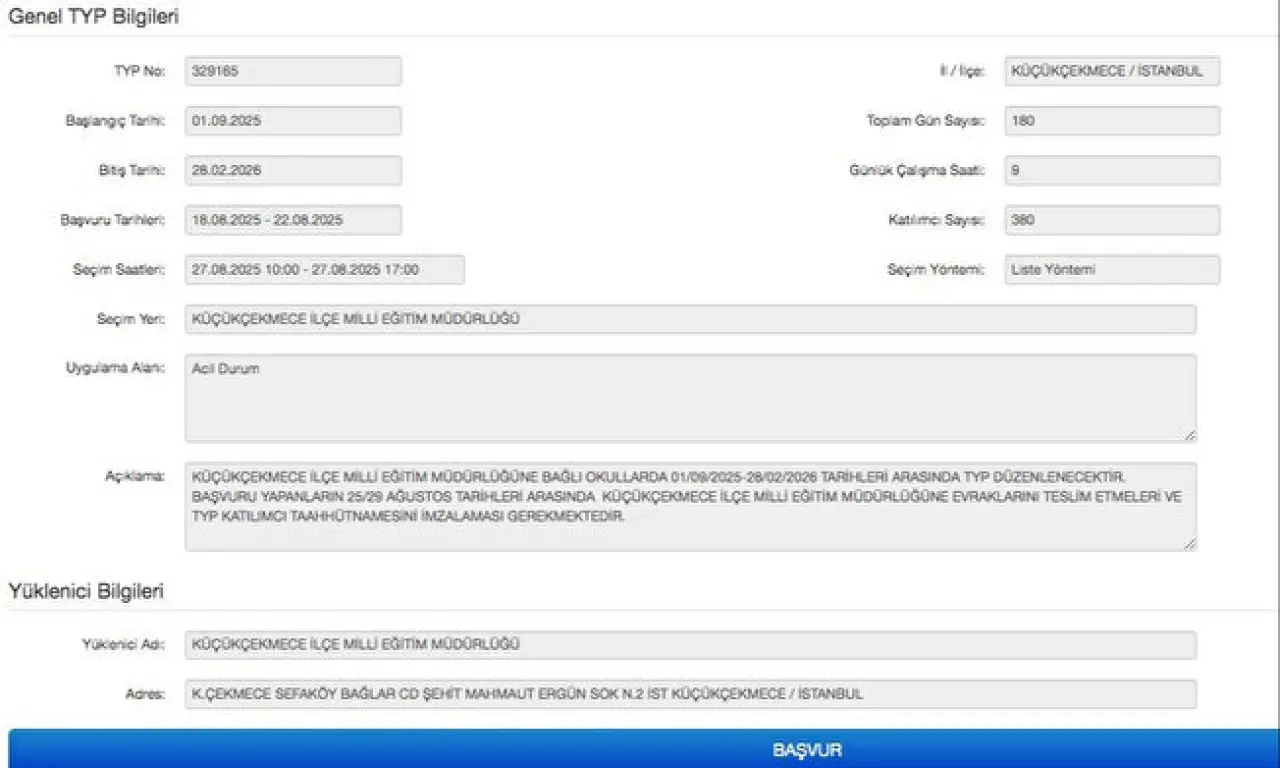Click the Yüklenici Adı field
This screenshot has width=1280, height=768.
[x=690, y=645]
